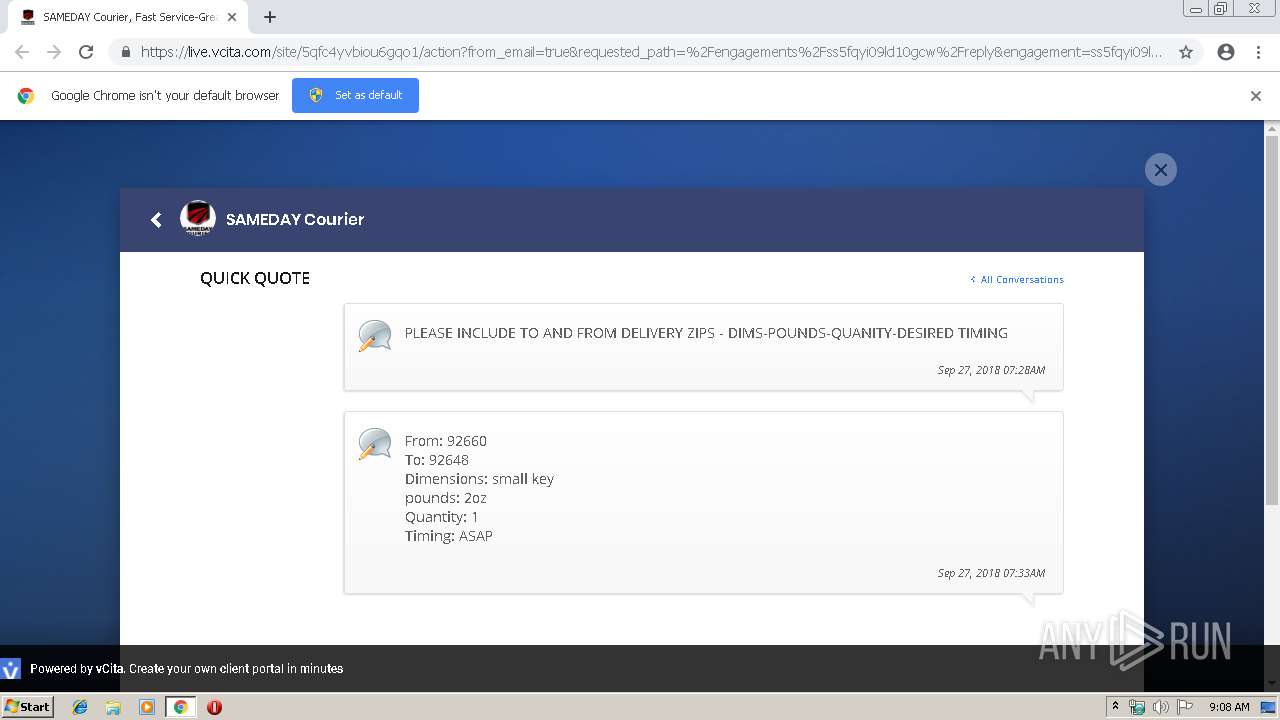Click the Timing: ASAP line
Image resolution: width=1280 pixels, height=720 pixels.
click(x=449, y=536)
